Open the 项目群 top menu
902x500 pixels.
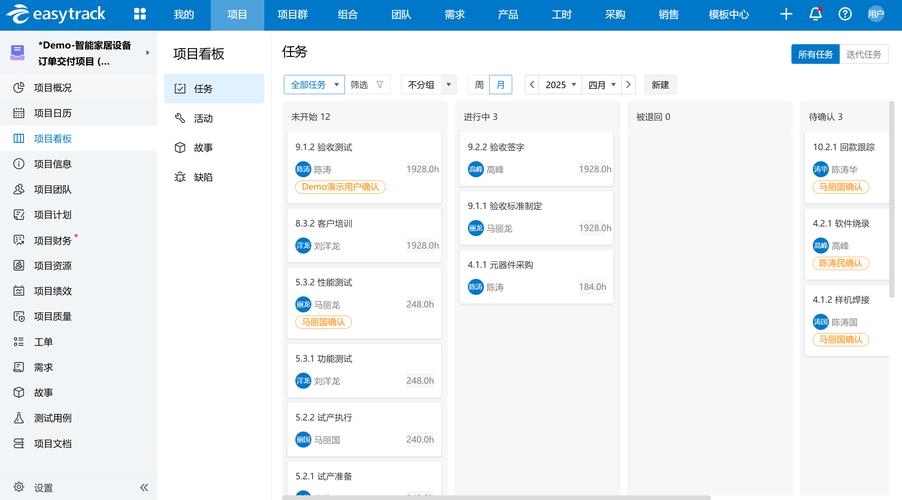click(x=292, y=14)
